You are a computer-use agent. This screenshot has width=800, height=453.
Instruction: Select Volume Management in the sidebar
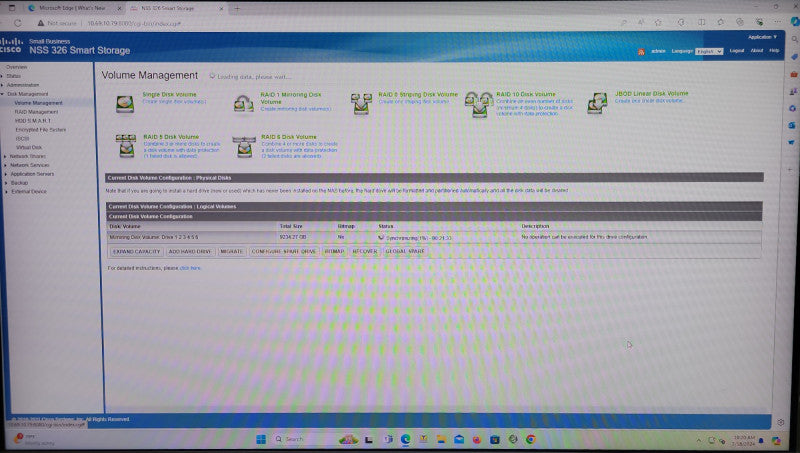click(x=38, y=103)
